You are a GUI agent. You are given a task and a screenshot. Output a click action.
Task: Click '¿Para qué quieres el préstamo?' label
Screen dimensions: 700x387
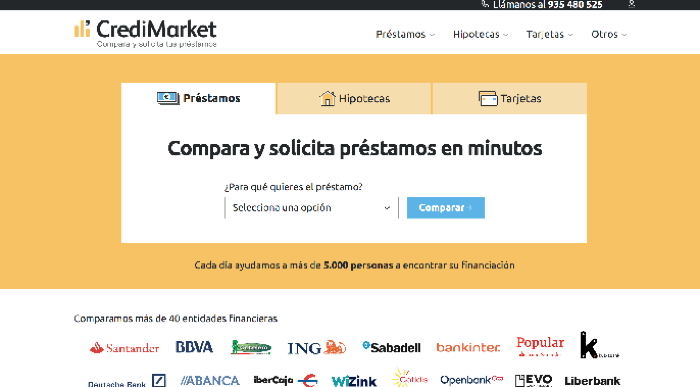pyautogui.click(x=293, y=187)
